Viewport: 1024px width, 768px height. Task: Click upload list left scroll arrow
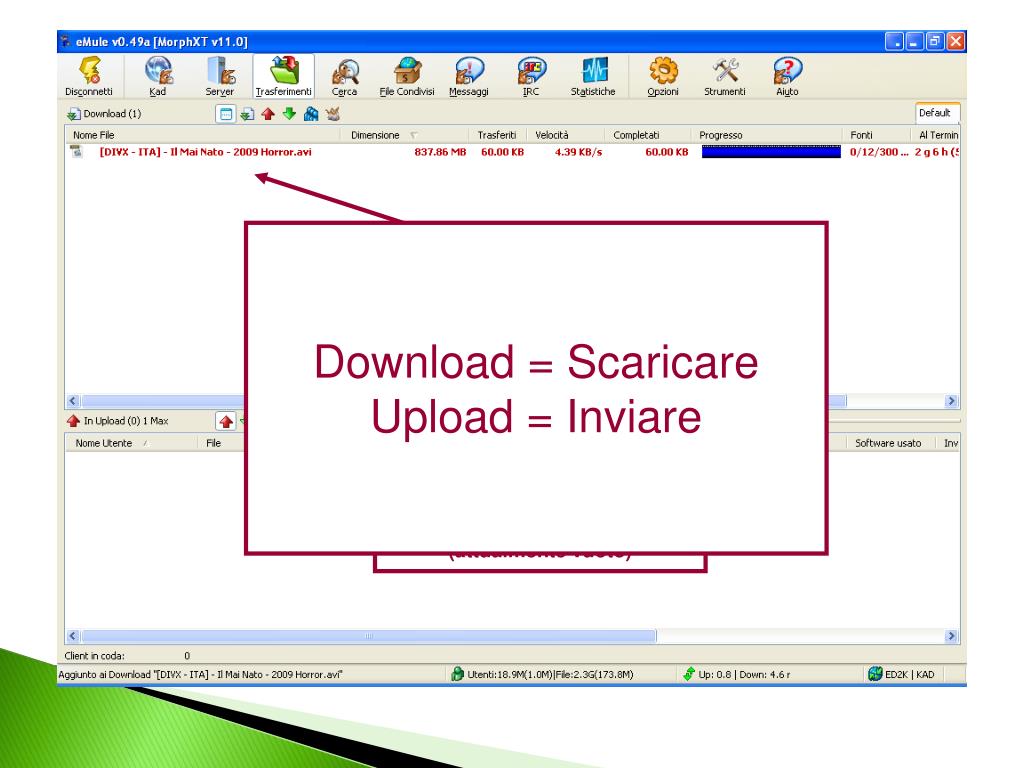coord(73,635)
